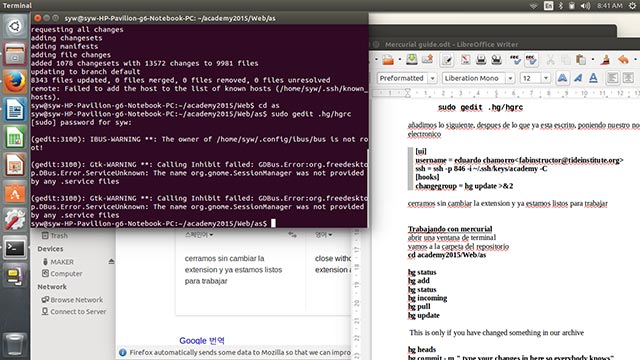Click the Cut icon in Writer toolbar
Screen dimensions: 640x360
(550, 60)
